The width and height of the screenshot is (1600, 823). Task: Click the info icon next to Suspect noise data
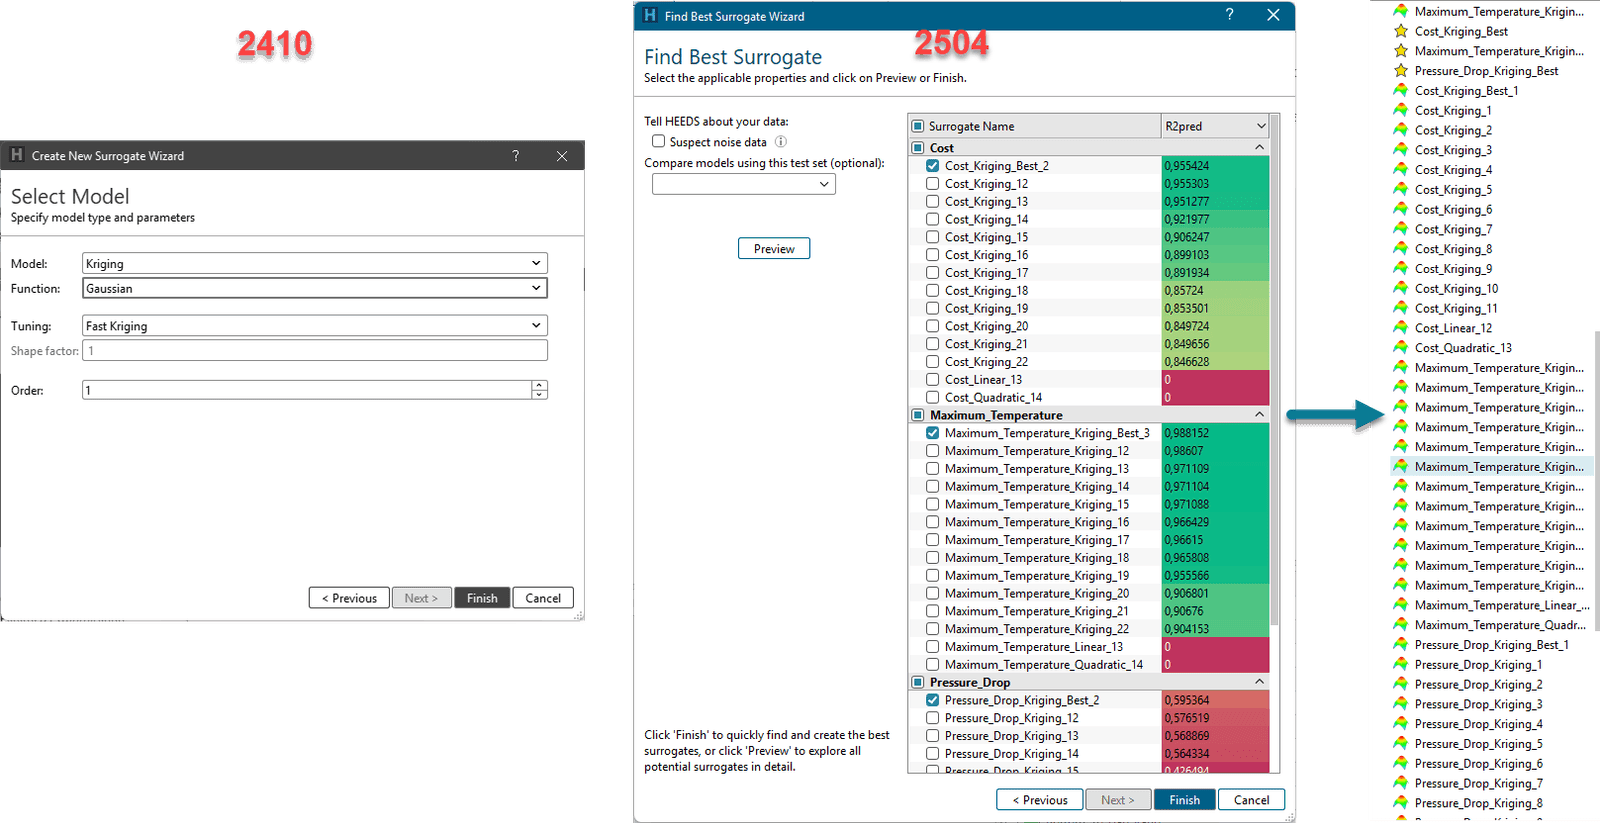point(781,142)
